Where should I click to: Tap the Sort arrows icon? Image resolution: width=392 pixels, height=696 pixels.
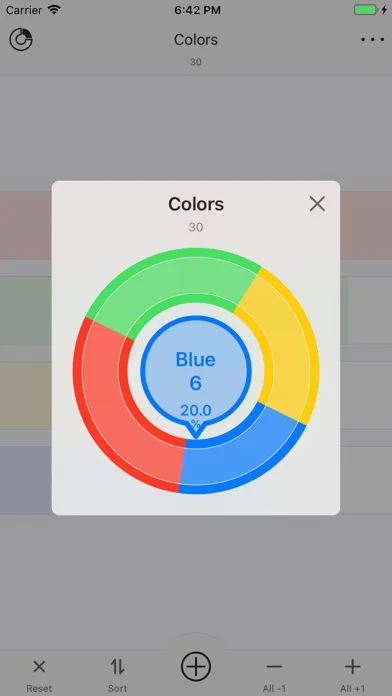pyautogui.click(x=118, y=666)
